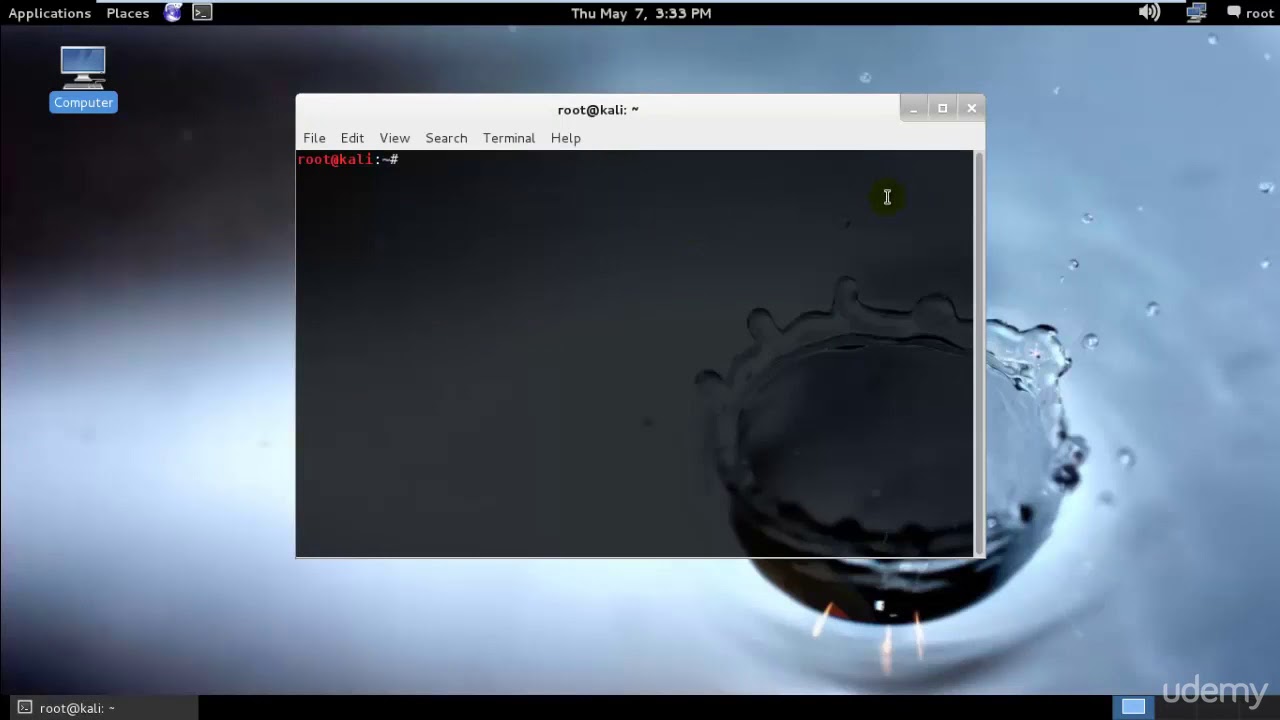Viewport: 1280px width, 720px height.
Task: Click the Thu May 7 clock
Action: (x=641, y=13)
